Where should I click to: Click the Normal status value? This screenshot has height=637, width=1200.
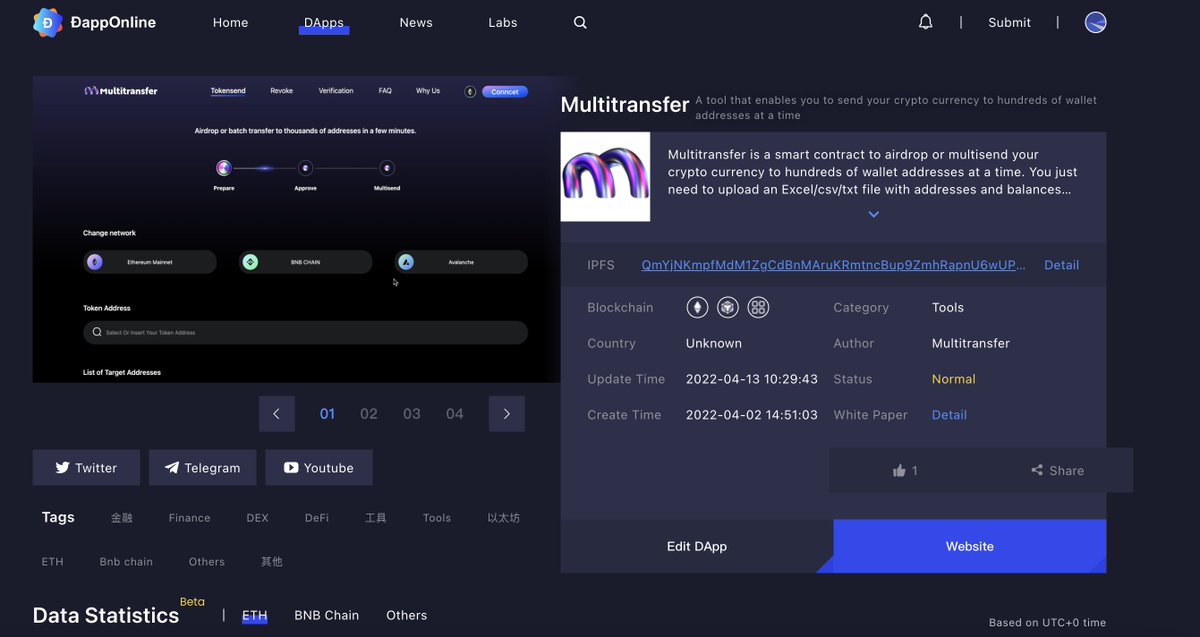pyautogui.click(x=953, y=379)
